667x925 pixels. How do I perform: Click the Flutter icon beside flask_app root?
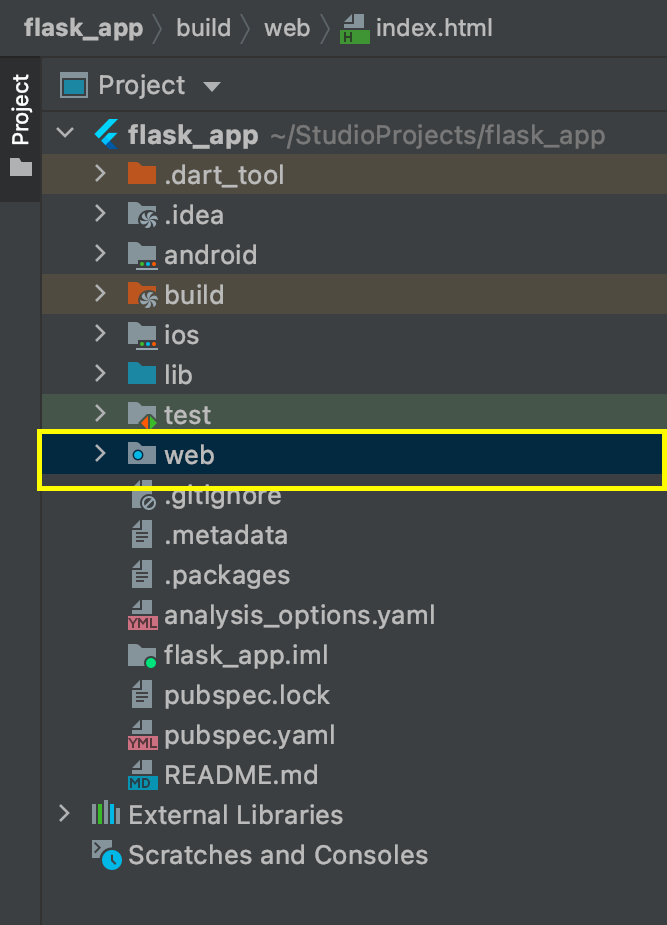[x=107, y=135]
